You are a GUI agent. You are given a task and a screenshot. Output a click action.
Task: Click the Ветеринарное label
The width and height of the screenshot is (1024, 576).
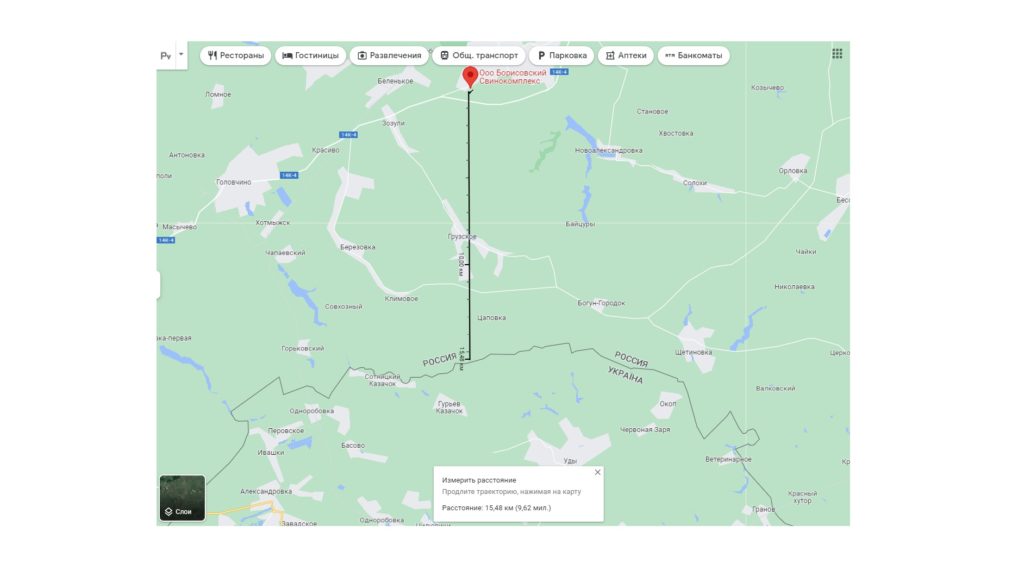click(x=728, y=459)
